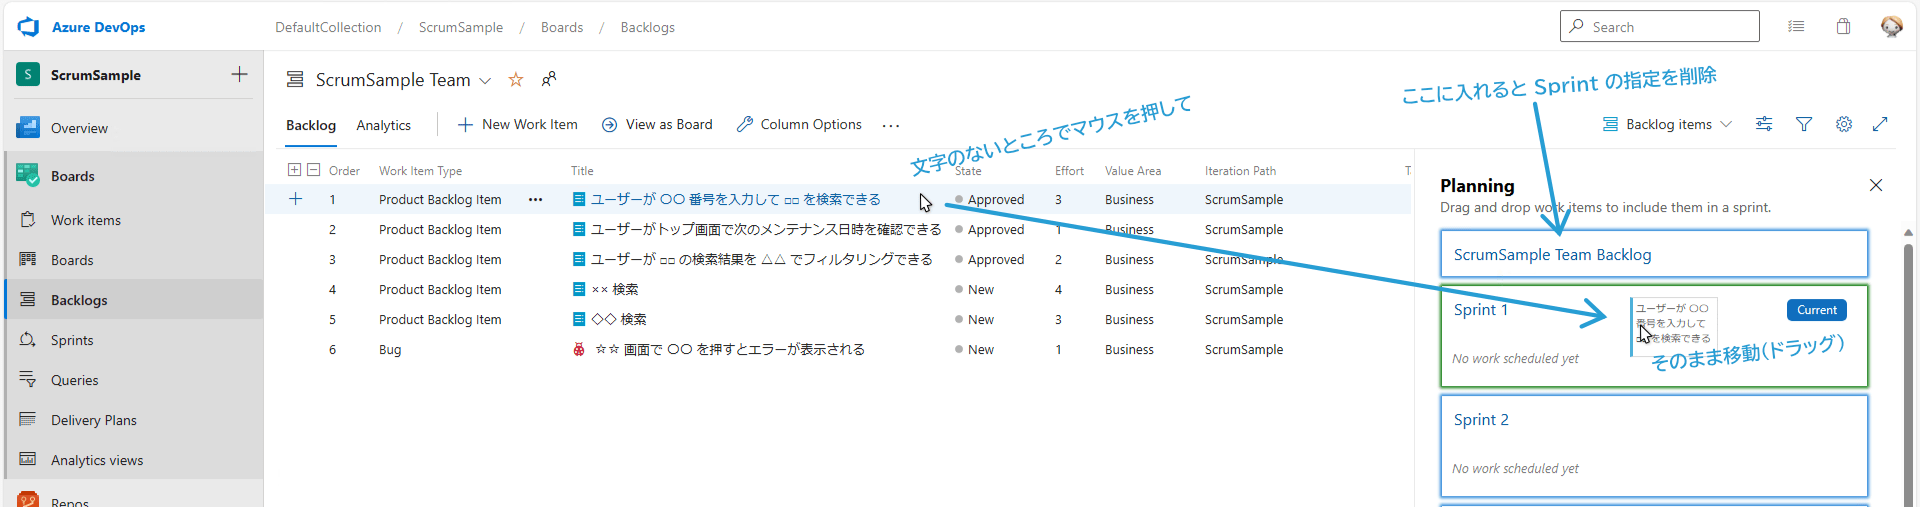Toggle the filter funnel icon
The width and height of the screenshot is (1920, 507).
click(x=1804, y=124)
